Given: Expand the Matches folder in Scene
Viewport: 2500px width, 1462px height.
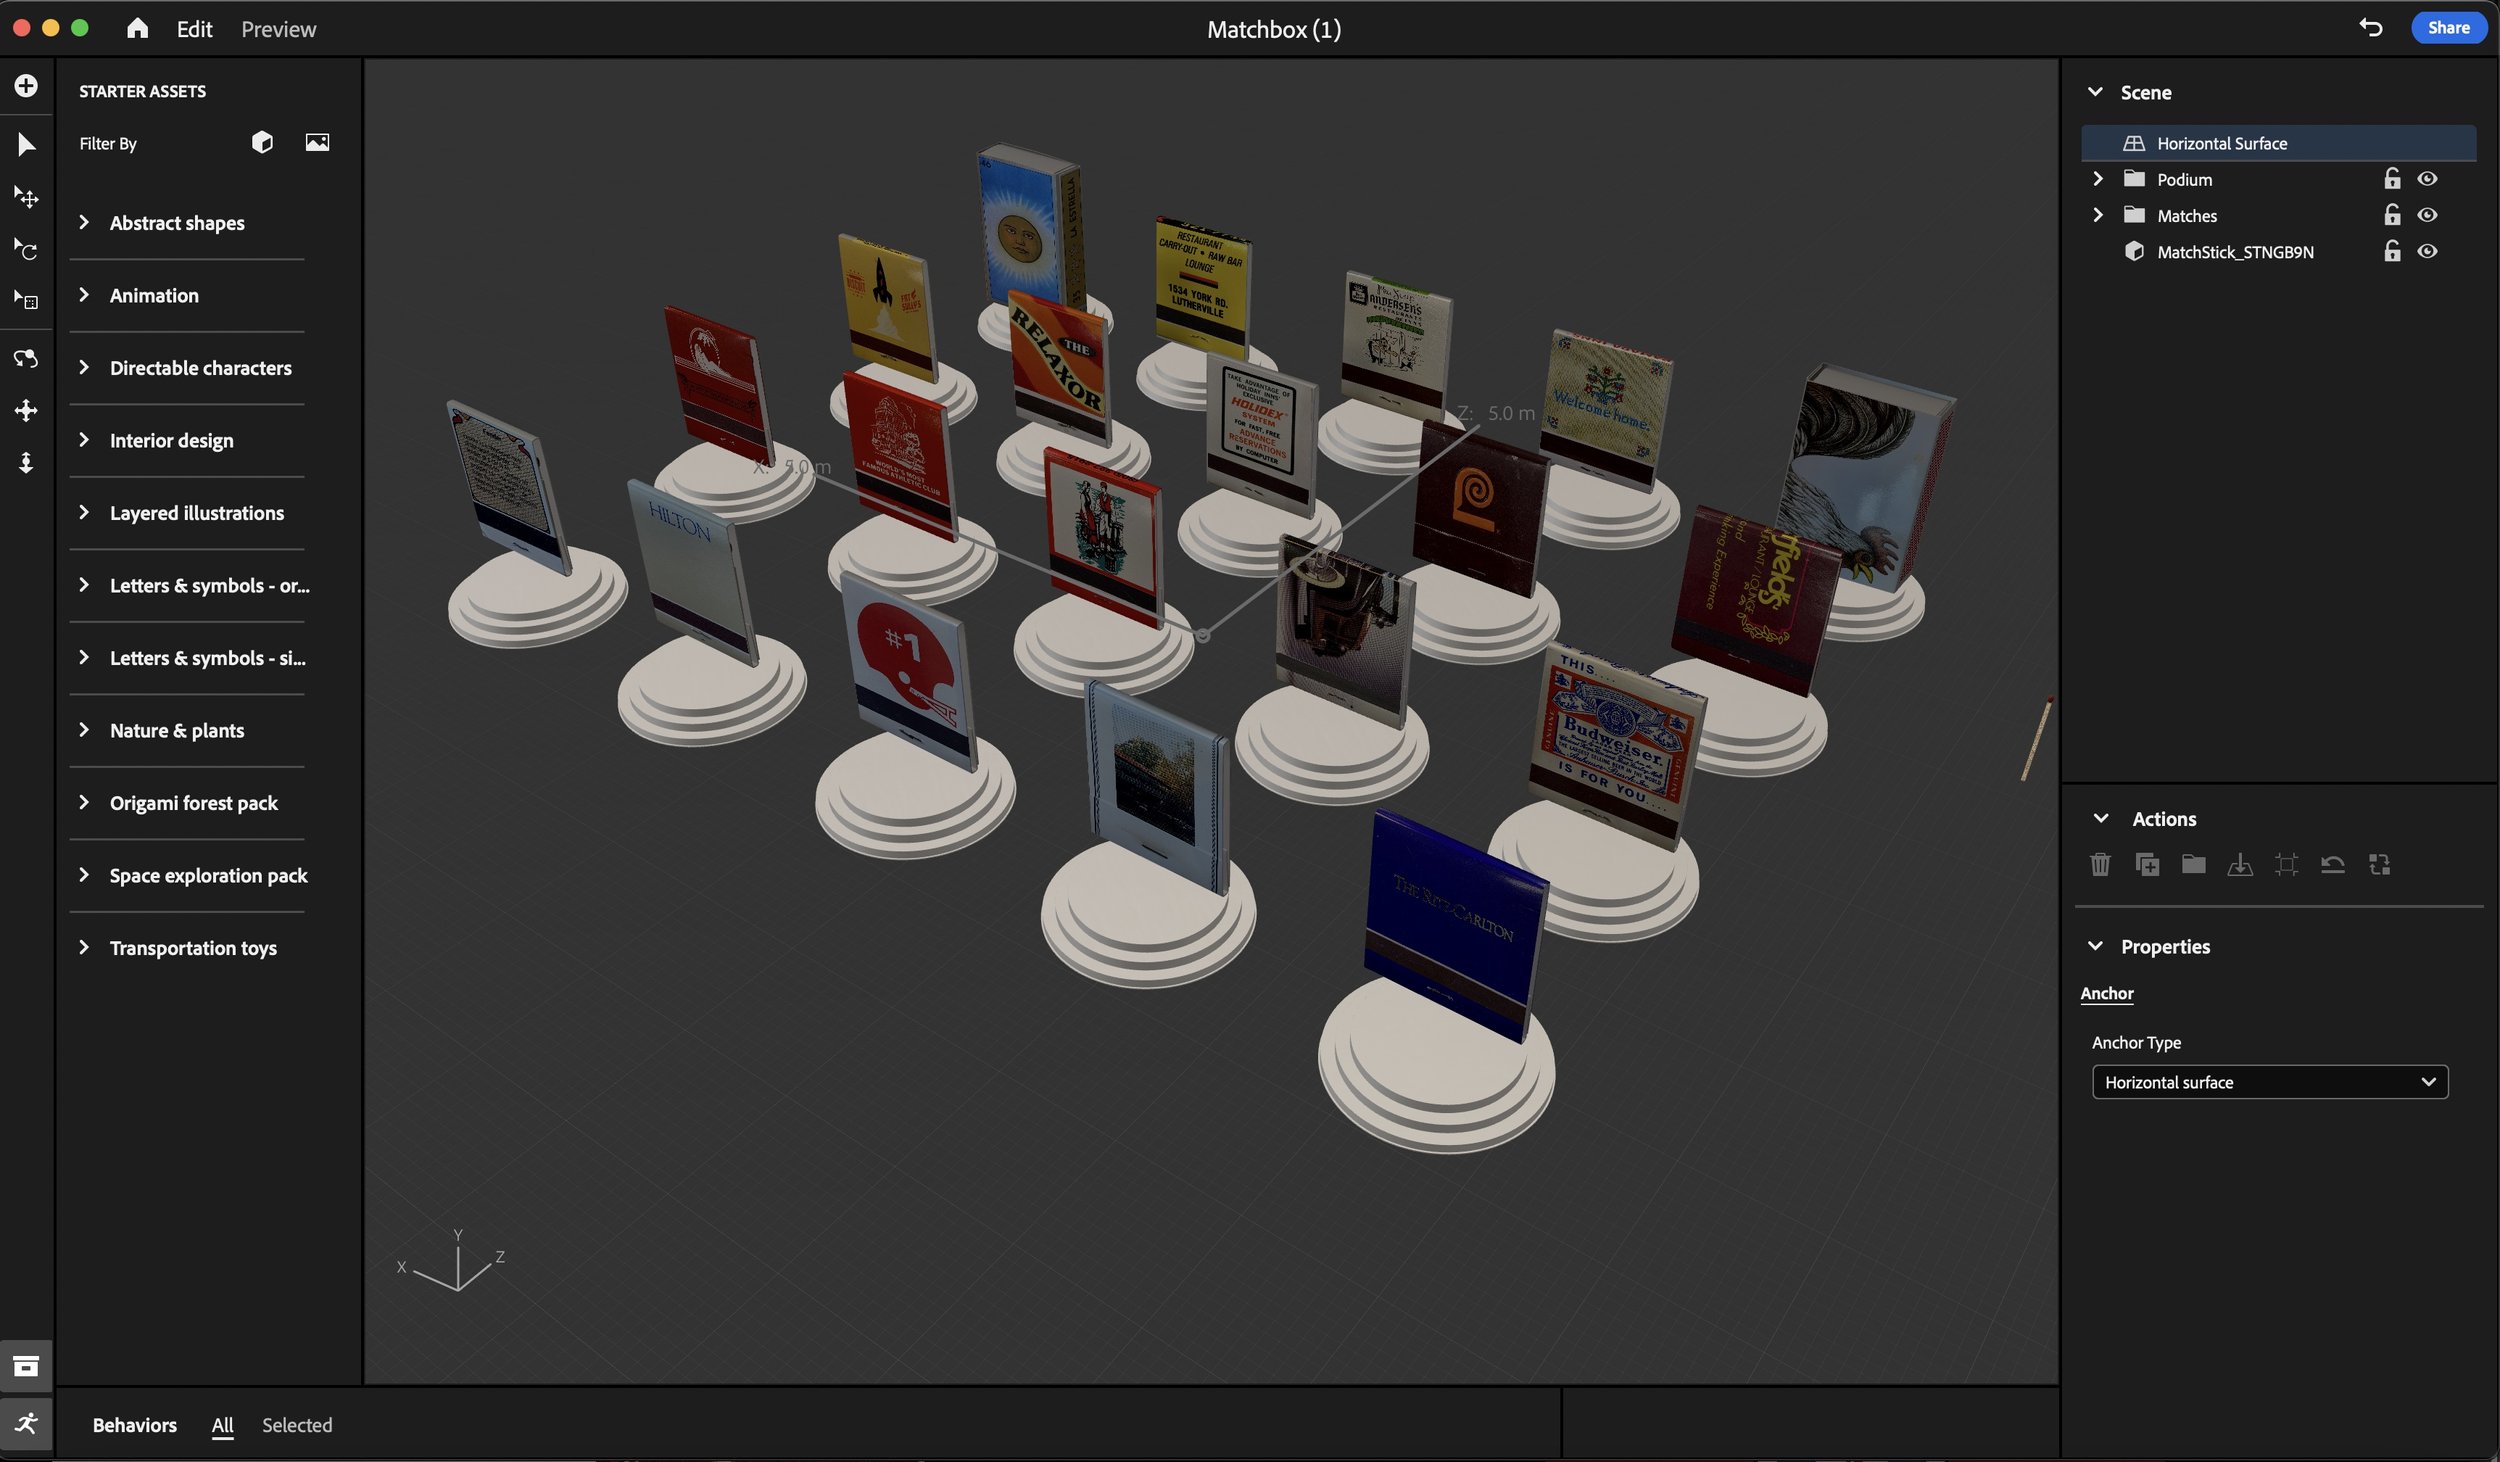Looking at the screenshot, I should click(2098, 215).
